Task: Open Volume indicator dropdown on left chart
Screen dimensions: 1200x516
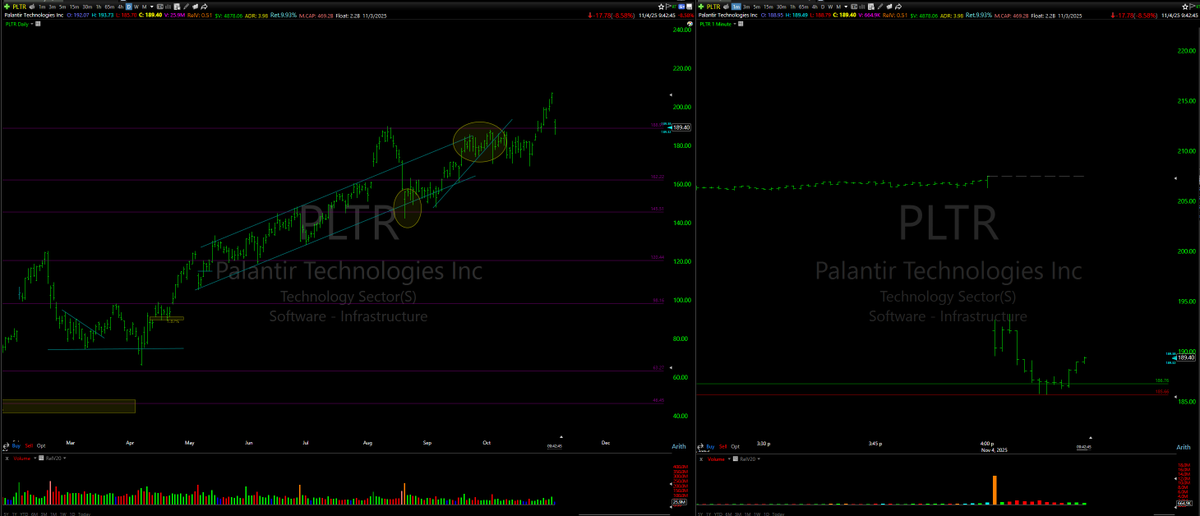Action: (x=35, y=458)
